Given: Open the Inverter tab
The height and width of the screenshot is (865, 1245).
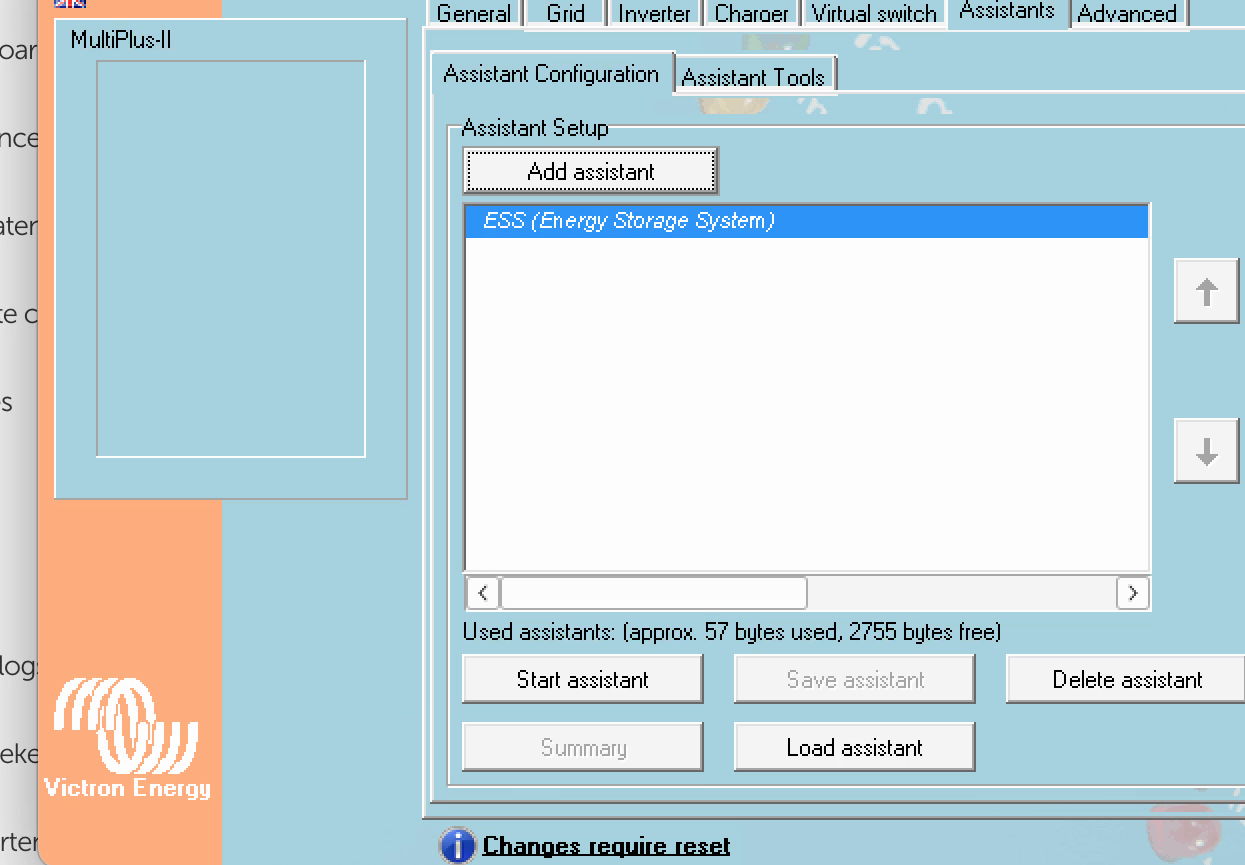Looking at the screenshot, I should coord(654,14).
